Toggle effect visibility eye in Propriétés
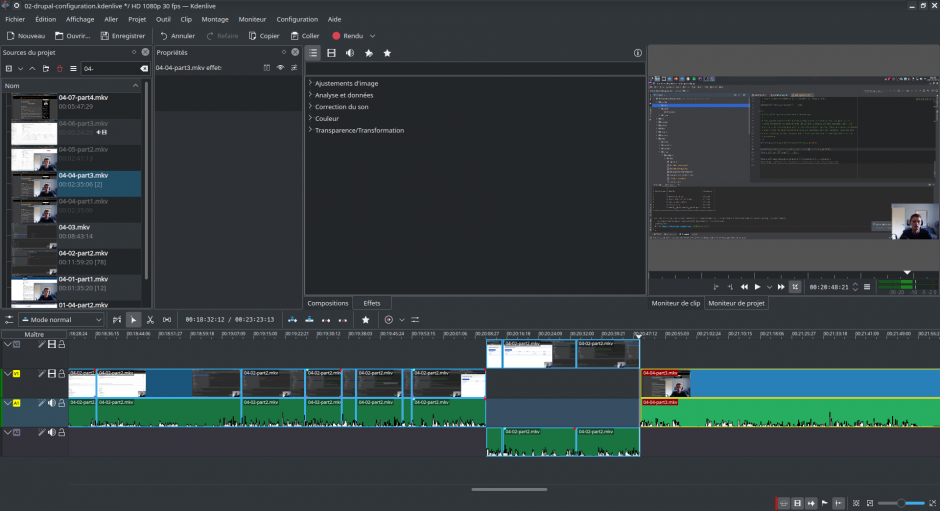Viewport: 940px width, 511px height. [x=280, y=68]
